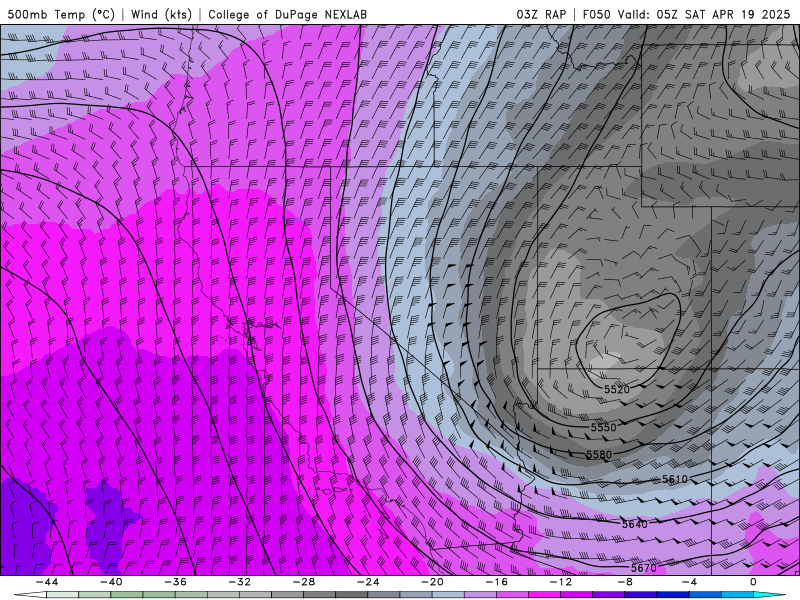
Task: Click the 5520 height contour label
Action: 617,389
